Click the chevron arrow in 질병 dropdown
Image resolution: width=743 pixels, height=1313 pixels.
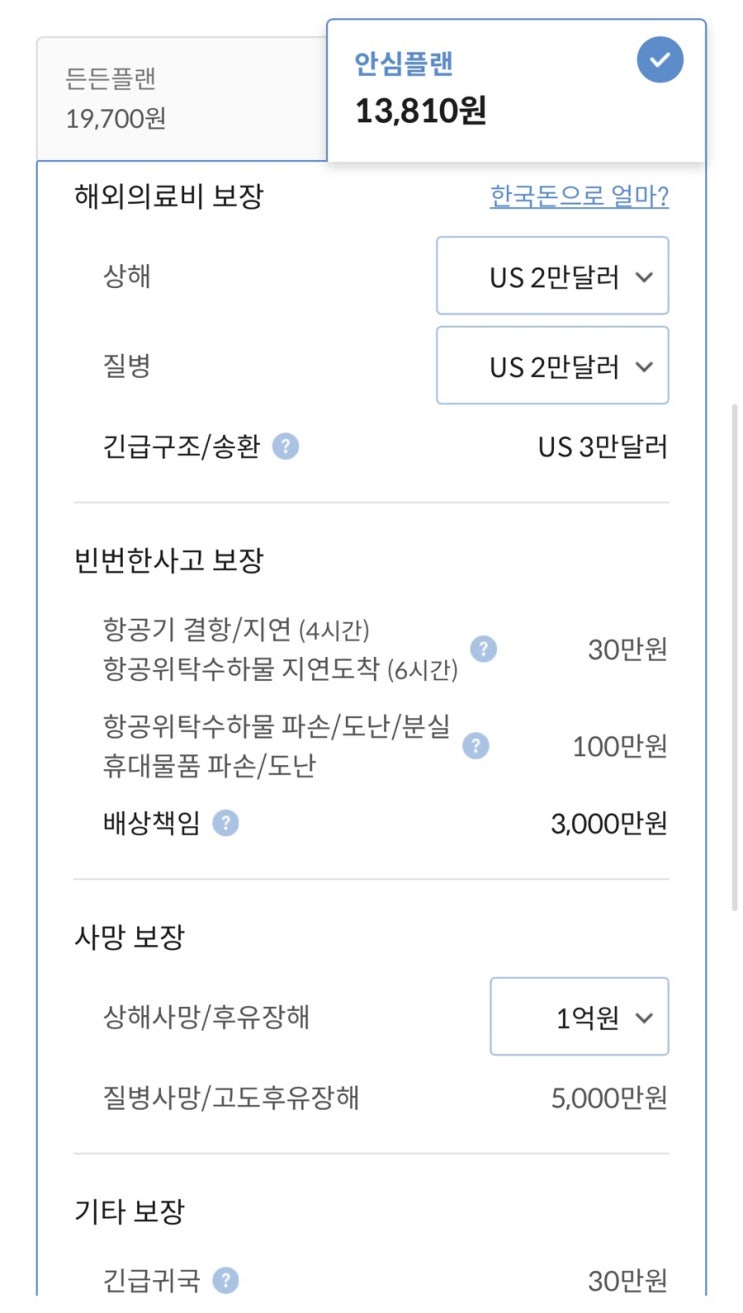coord(644,367)
